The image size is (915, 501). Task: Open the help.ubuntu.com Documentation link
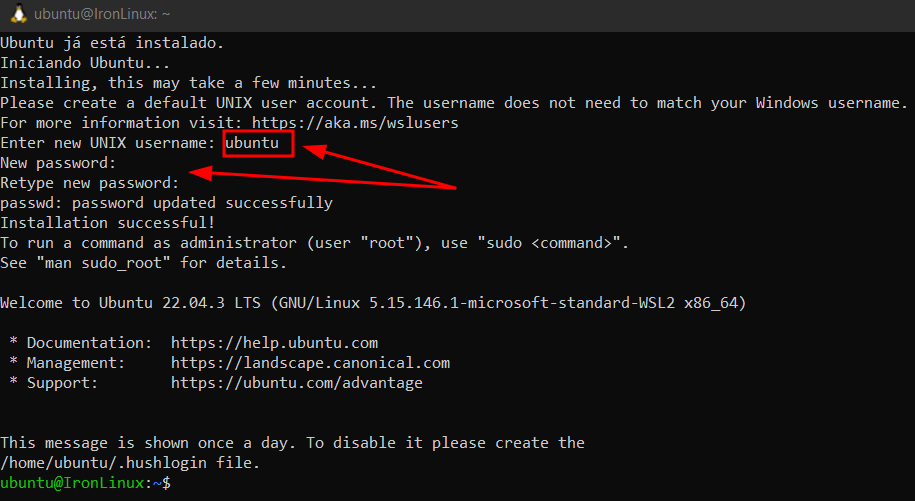pos(274,343)
